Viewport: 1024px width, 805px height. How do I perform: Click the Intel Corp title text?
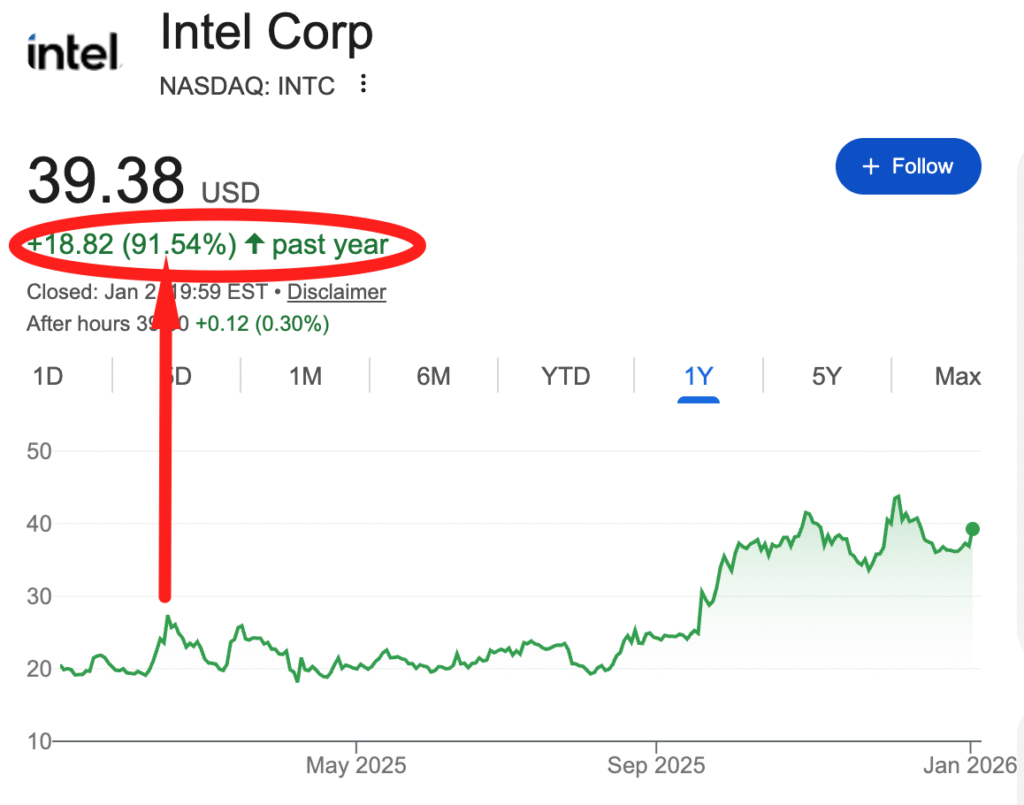266,33
